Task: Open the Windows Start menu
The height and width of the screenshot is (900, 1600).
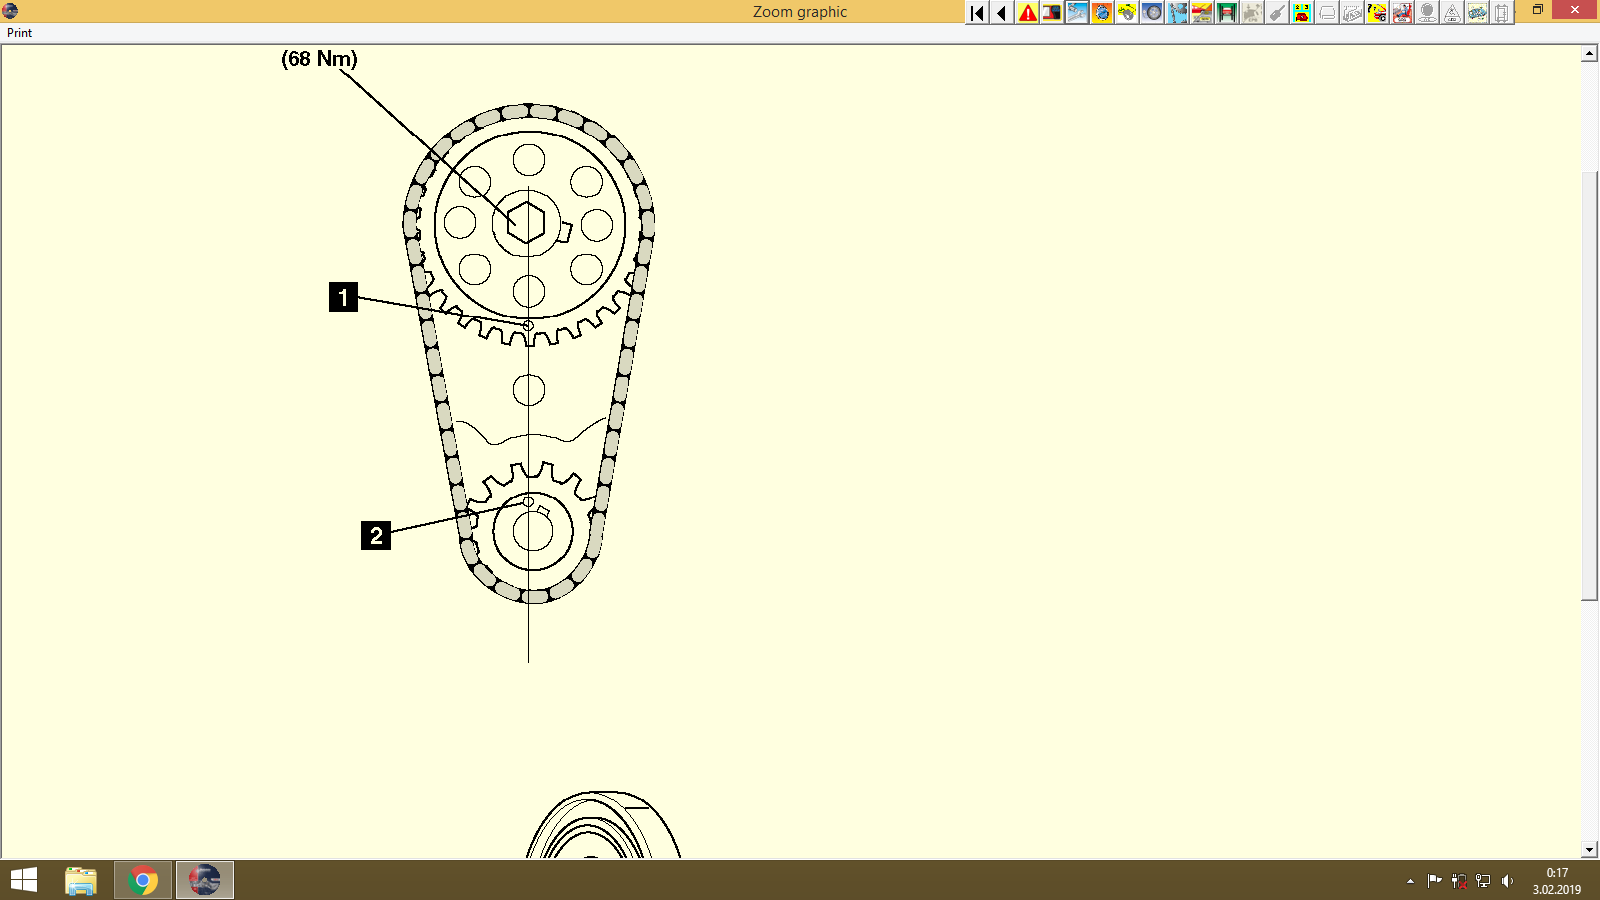Action: point(22,880)
